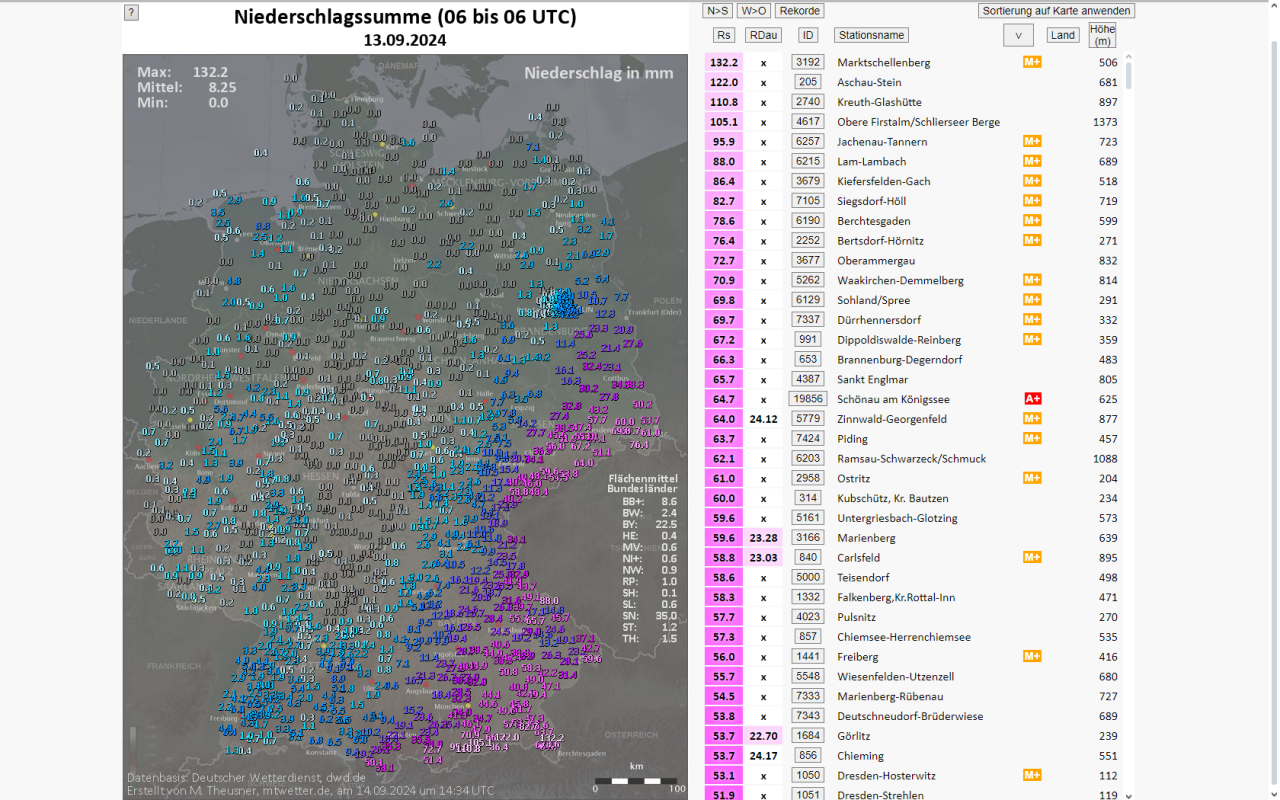The height and width of the screenshot is (800, 1280).
Task: Click the M+ badge for Marktschellenberg
Action: (x=1031, y=62)
